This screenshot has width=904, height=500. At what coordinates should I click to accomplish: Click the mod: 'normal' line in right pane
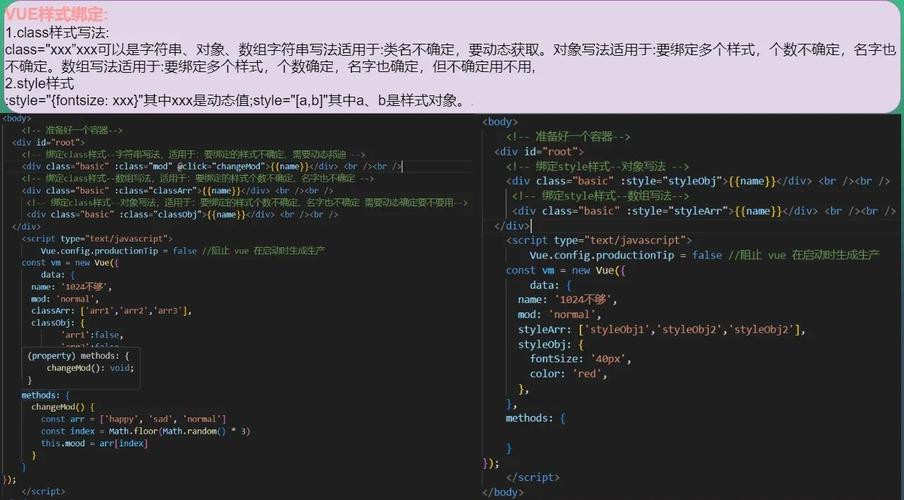point(559,314)
